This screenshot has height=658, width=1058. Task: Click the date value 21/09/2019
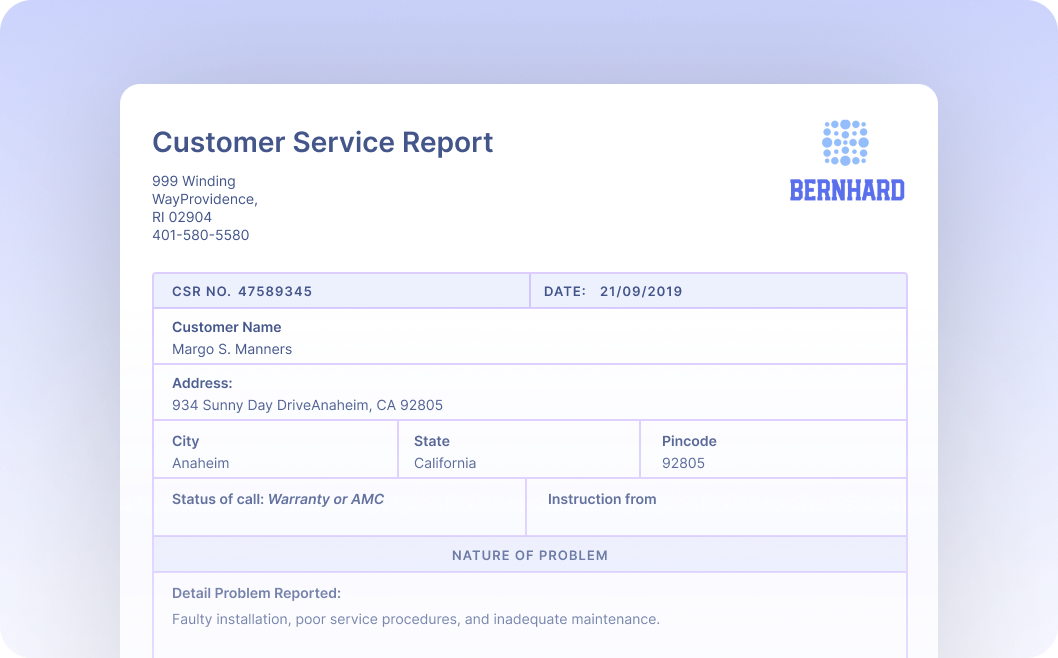coord(640,292)
